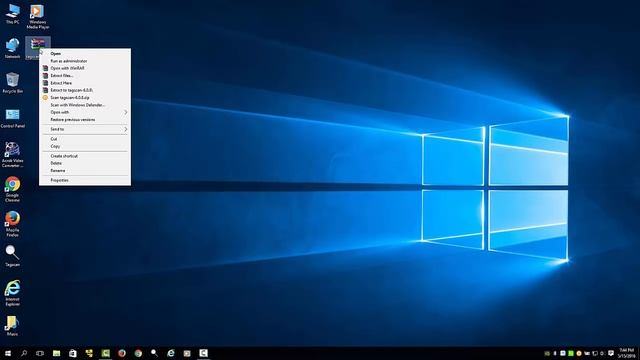
Task: Launch Firefox from the taskbar
Action: [x=122, y=353]
